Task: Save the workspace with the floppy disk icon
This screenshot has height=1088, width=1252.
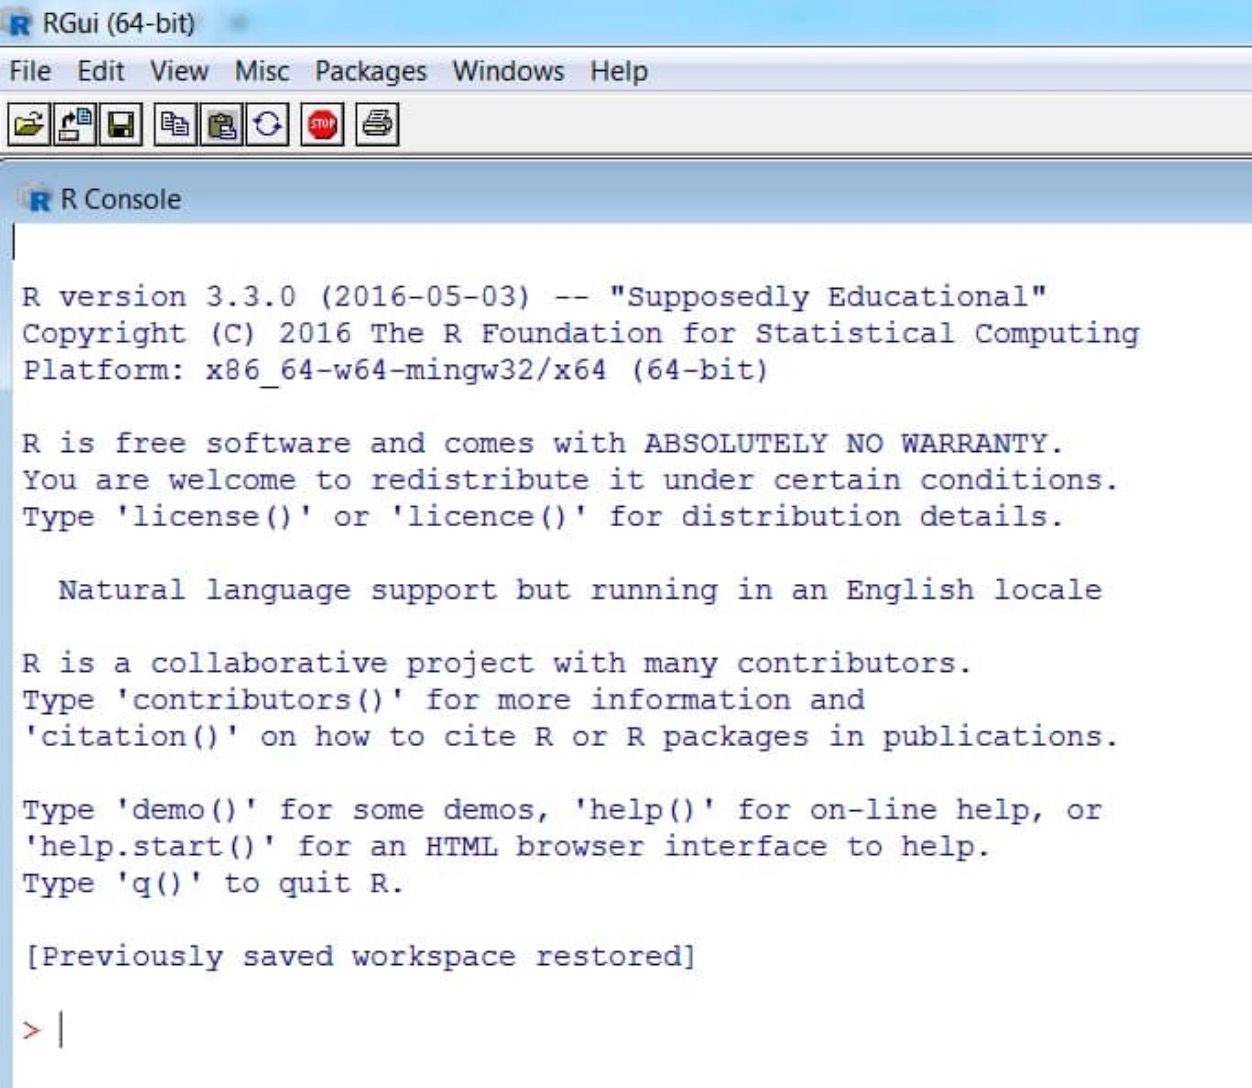Action: [x=121, y=125]
